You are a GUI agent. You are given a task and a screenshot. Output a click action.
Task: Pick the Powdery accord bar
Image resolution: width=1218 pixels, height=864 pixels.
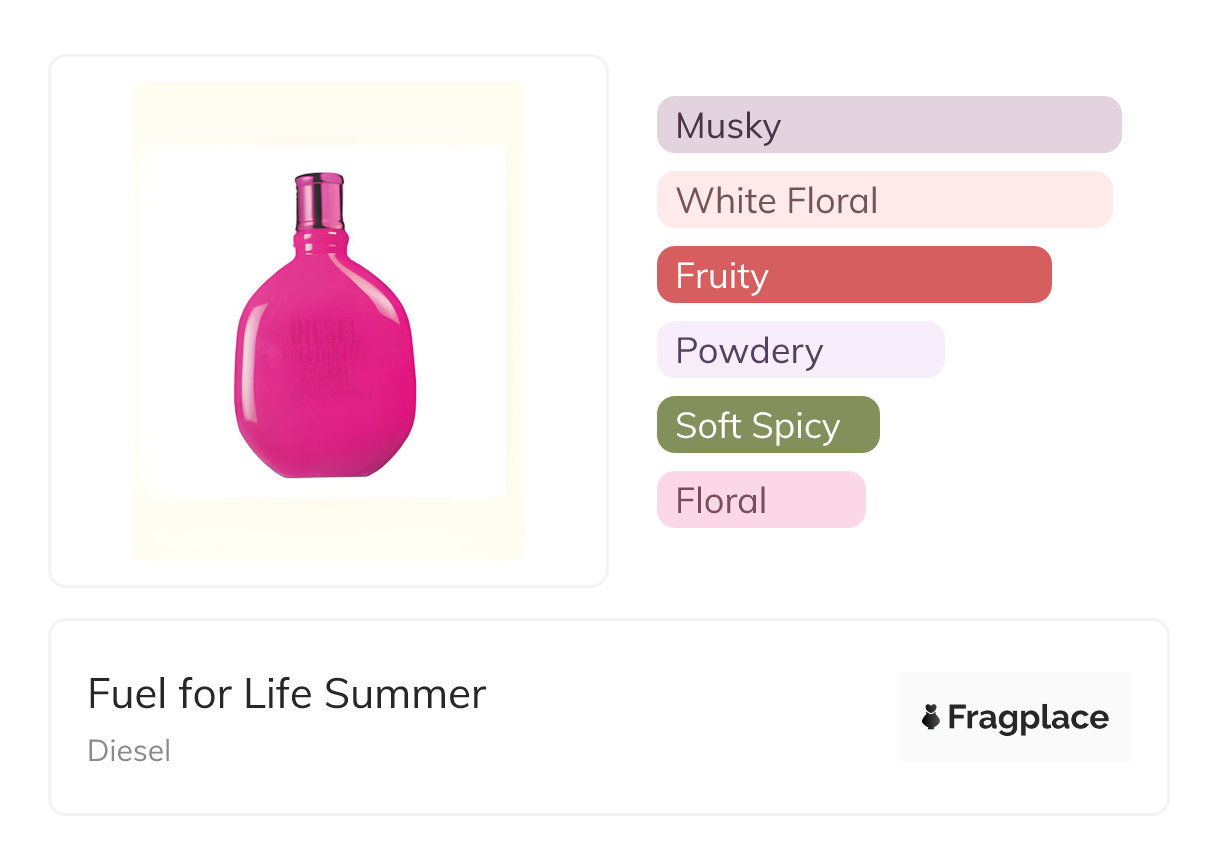(800, 350)
